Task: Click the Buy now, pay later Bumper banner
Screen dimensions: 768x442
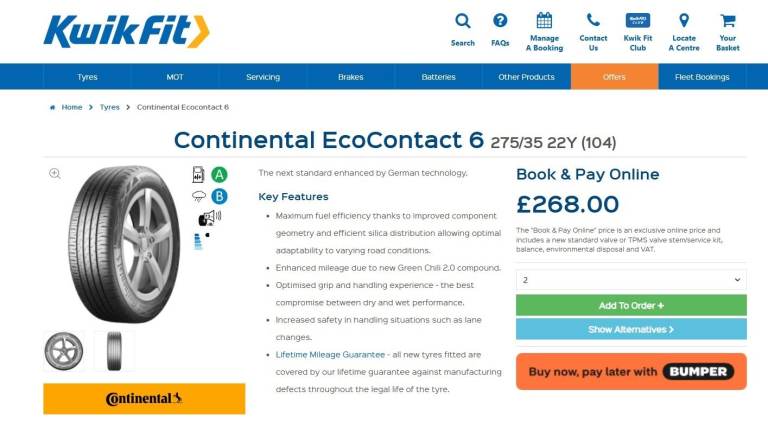Action: pos(631,372)
